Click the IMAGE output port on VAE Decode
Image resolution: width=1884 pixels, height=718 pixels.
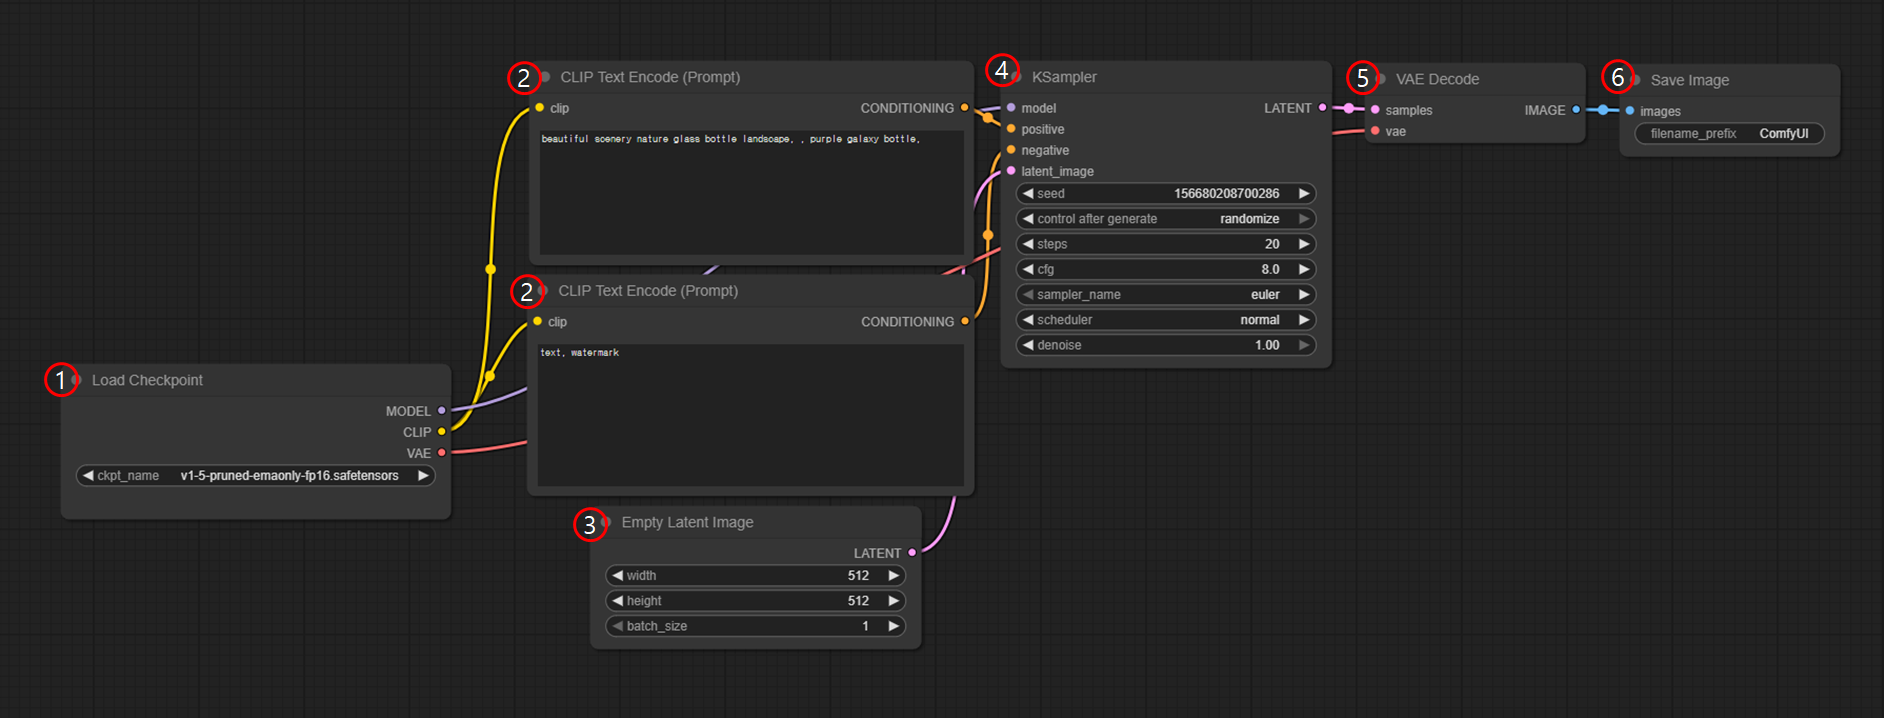coord(1576,110)
